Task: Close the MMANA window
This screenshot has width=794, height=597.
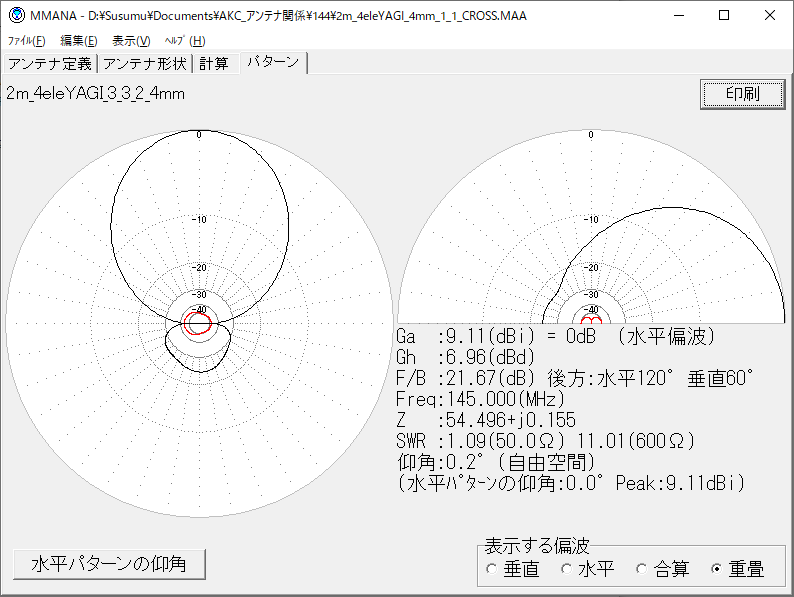Action: (769, 16)
